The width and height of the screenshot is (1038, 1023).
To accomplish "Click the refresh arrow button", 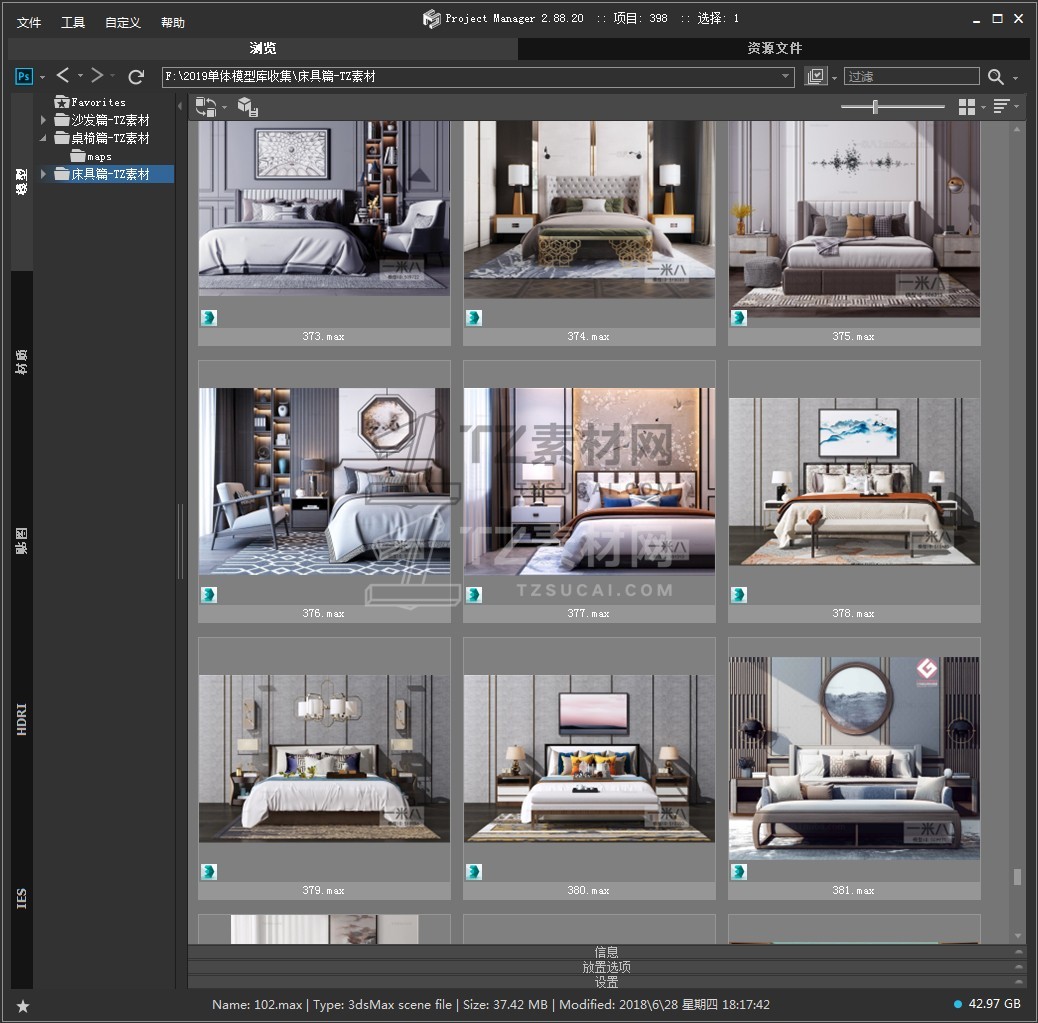I will (x=137, y=77).
